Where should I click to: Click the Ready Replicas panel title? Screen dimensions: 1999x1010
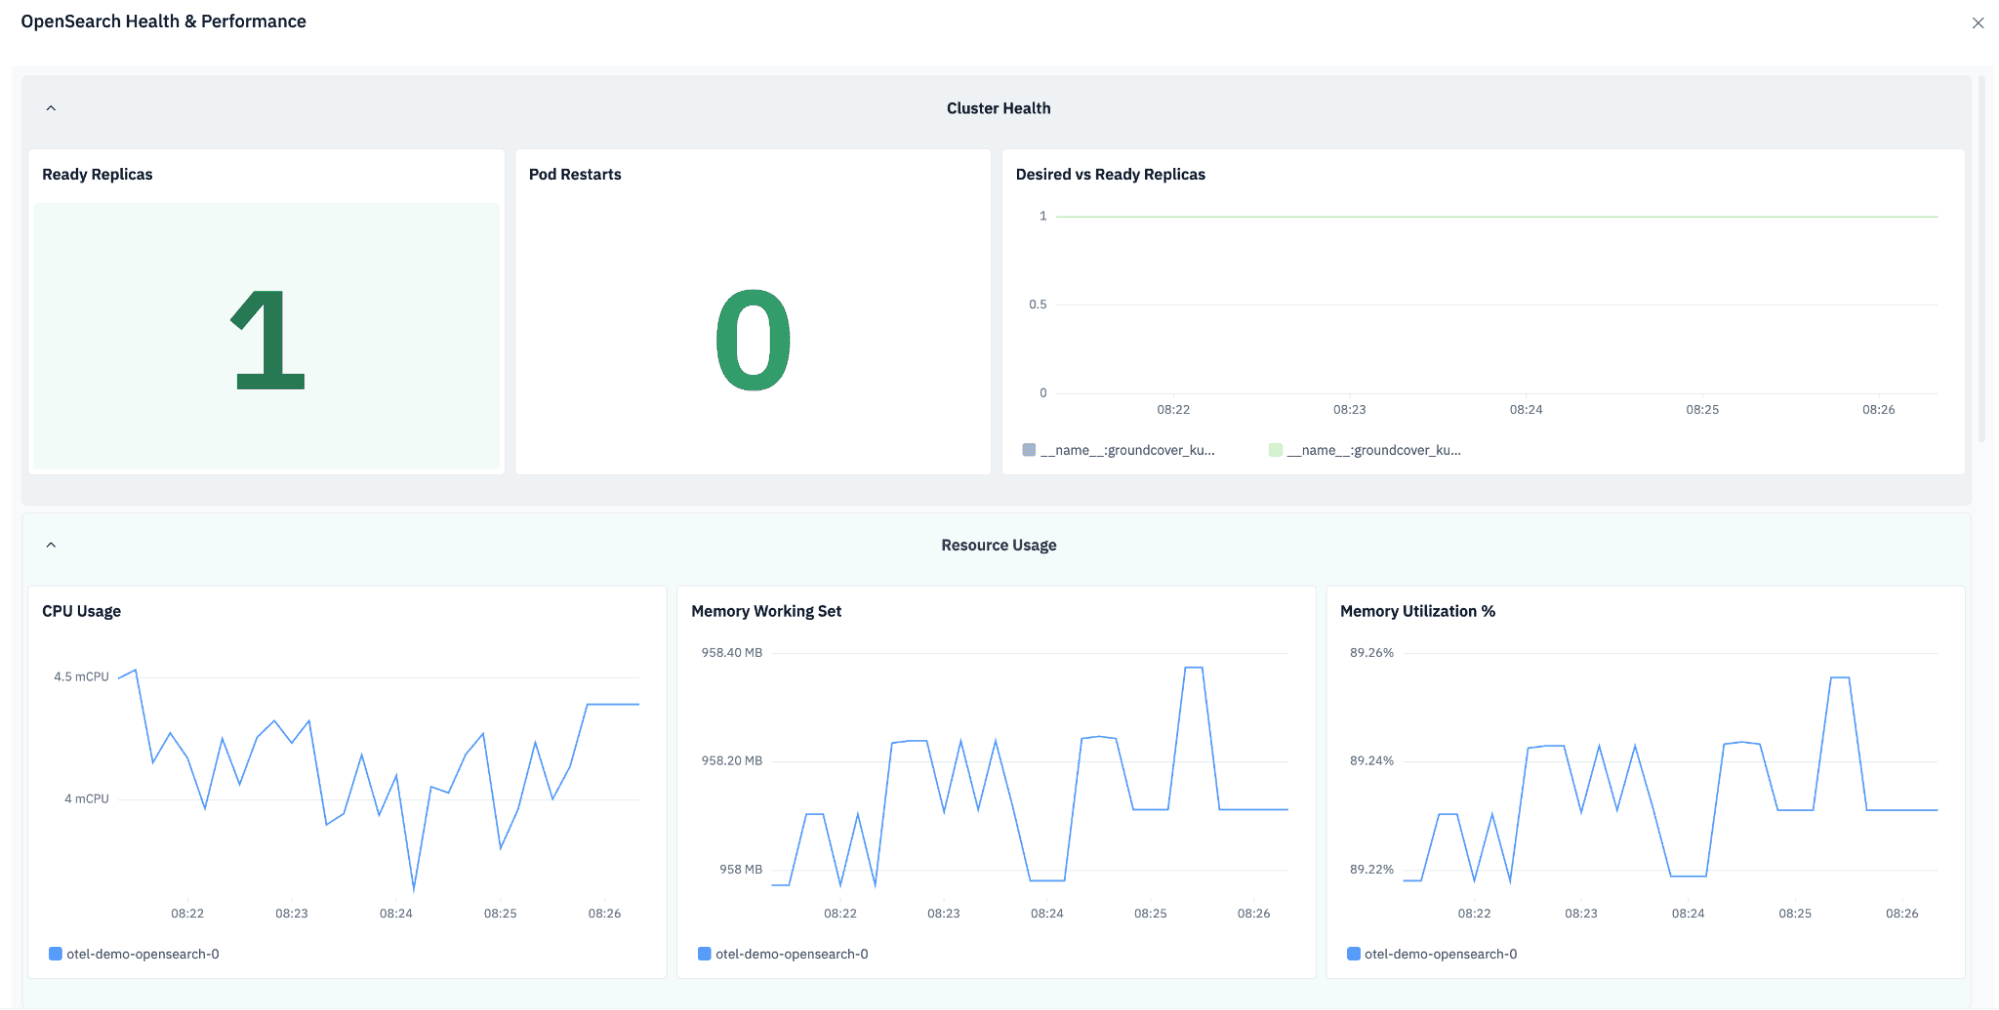[x=97, y=174]
